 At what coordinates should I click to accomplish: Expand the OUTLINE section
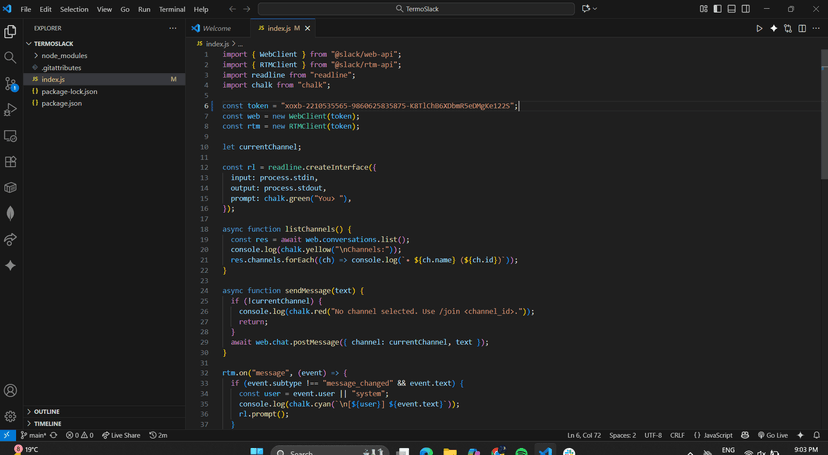pos(47,412)
